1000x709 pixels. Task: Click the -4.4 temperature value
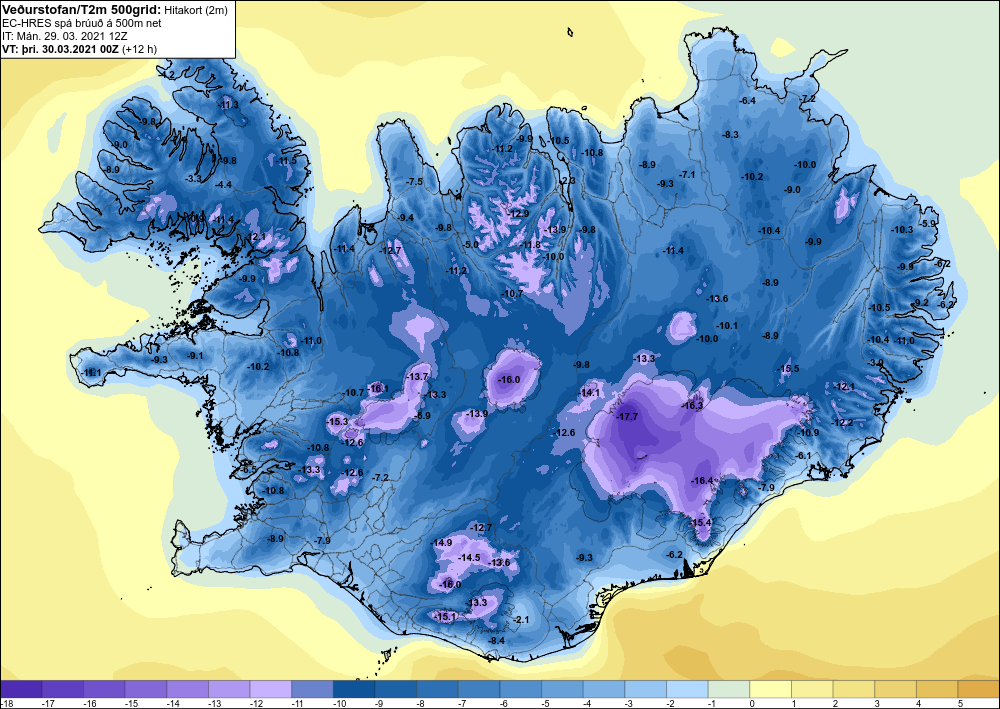(x=223, y=184)
